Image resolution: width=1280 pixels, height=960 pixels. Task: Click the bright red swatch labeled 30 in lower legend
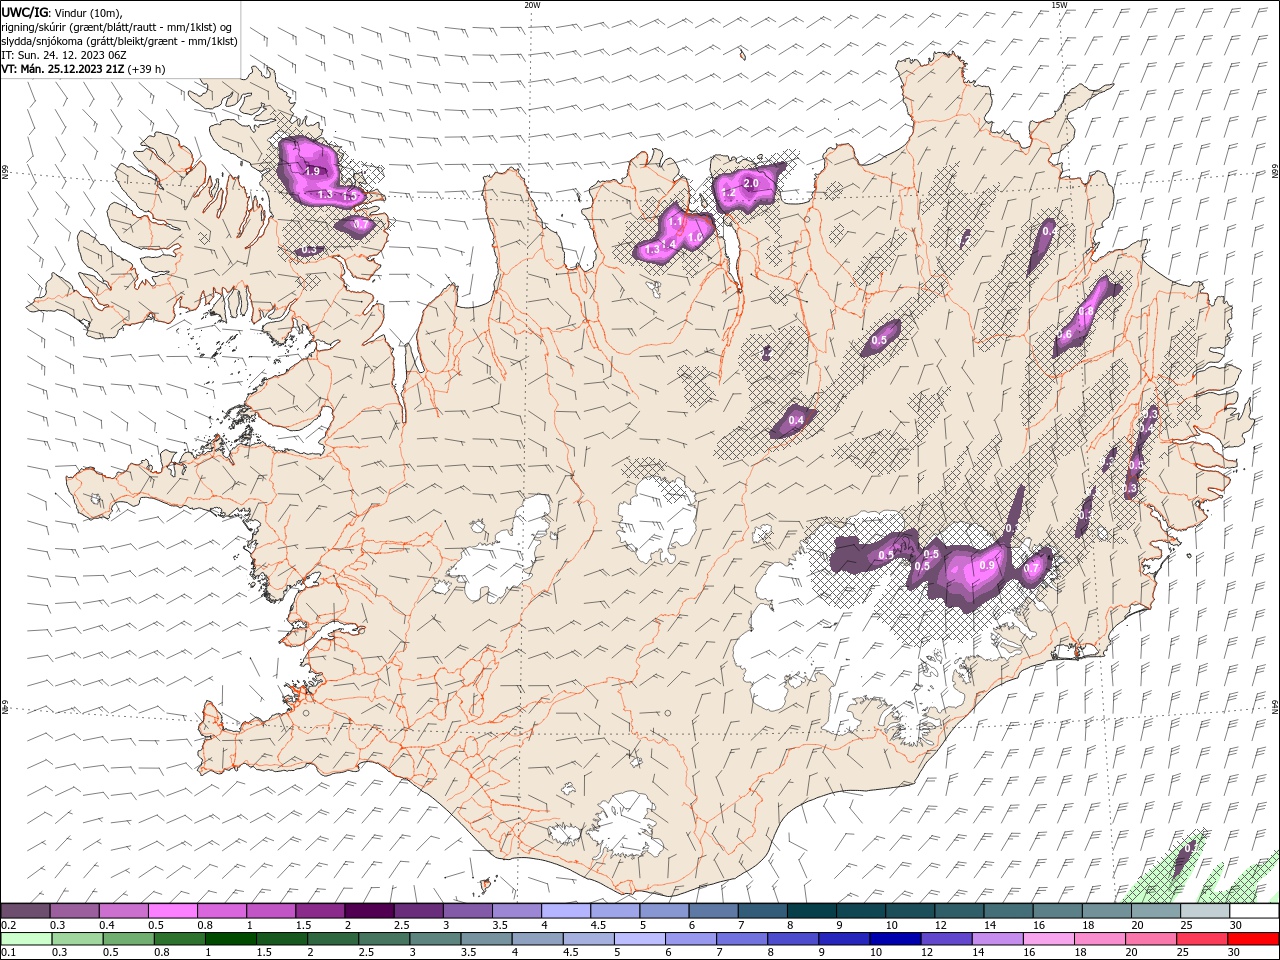click(1252, 939)
